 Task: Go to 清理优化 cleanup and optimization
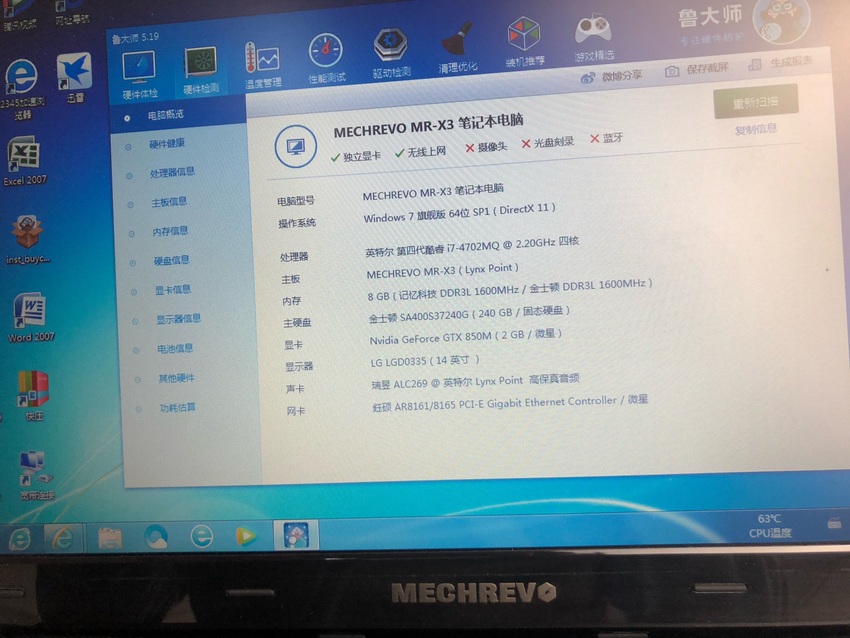click(458, 47)
